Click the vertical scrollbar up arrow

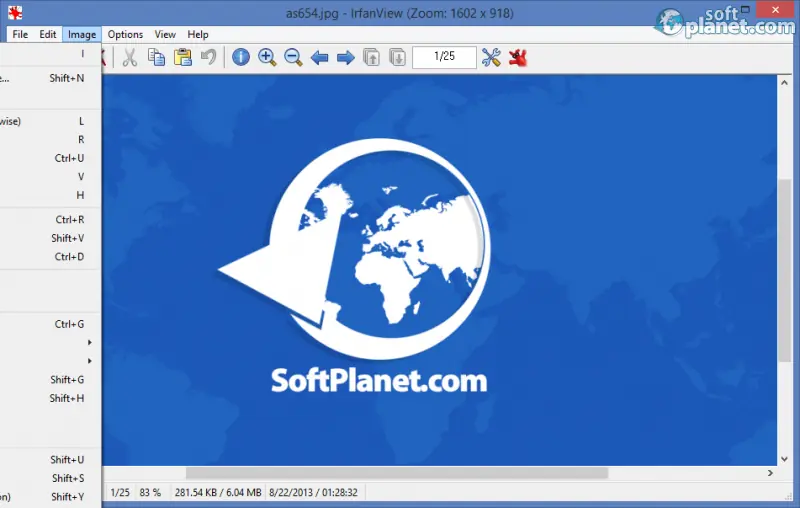[784, 82]
